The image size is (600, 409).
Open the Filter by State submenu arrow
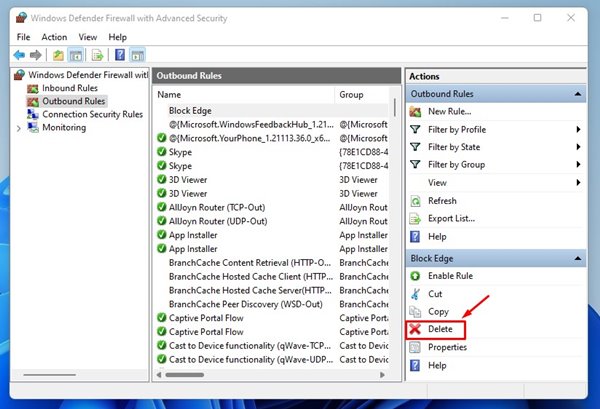(578, 147)
